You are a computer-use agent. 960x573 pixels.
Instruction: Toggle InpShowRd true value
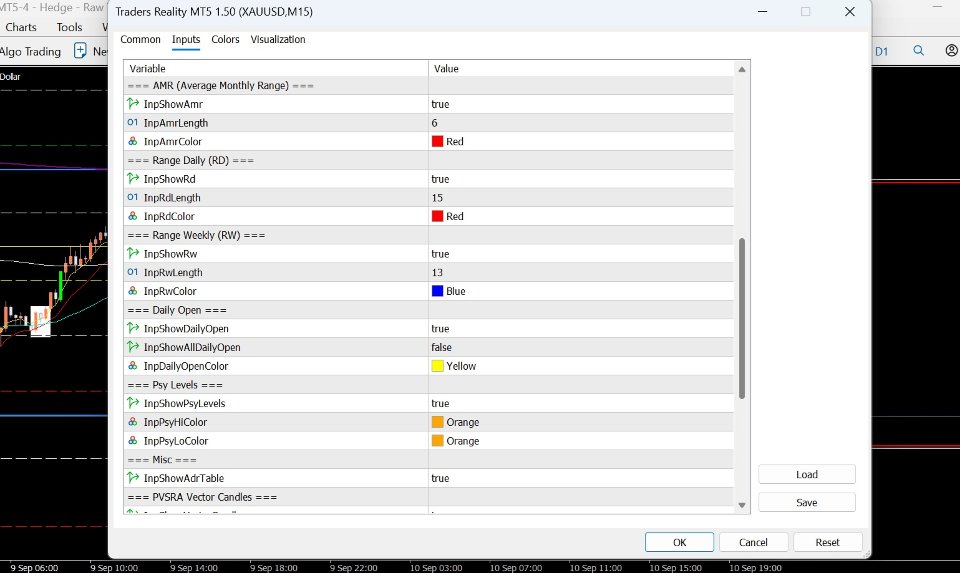(x=581, y=179)
